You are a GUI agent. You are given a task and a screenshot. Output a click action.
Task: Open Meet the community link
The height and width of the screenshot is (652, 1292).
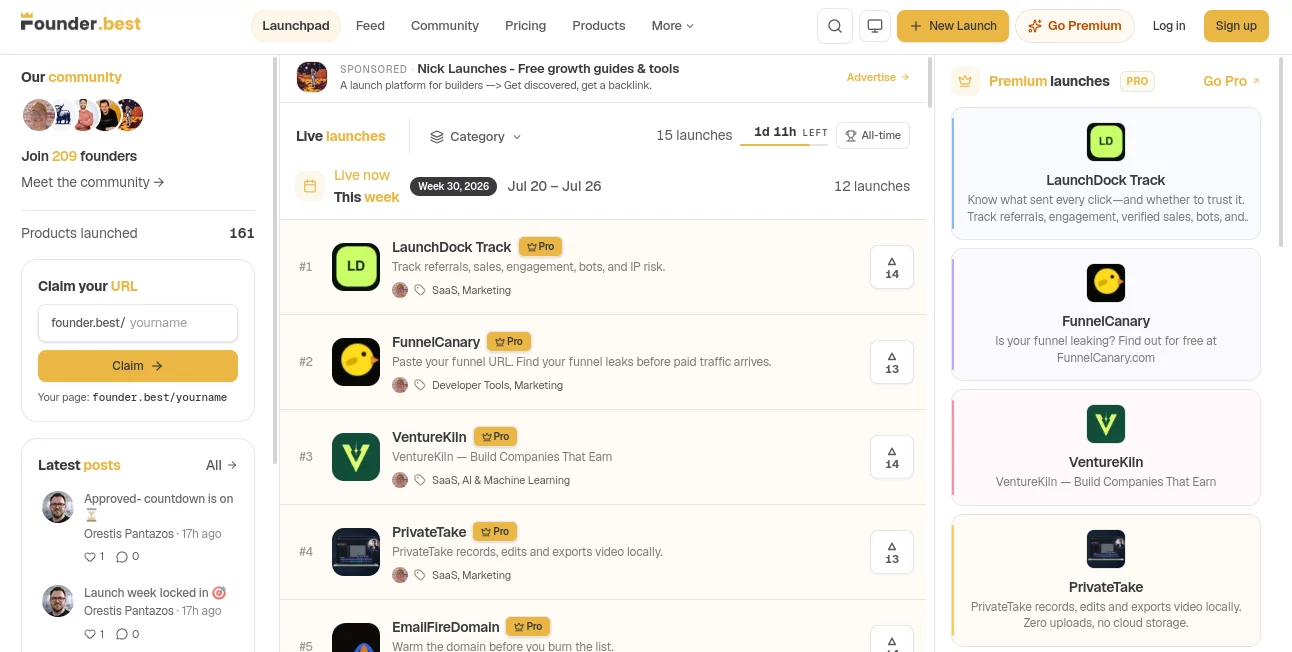[93, 182]
